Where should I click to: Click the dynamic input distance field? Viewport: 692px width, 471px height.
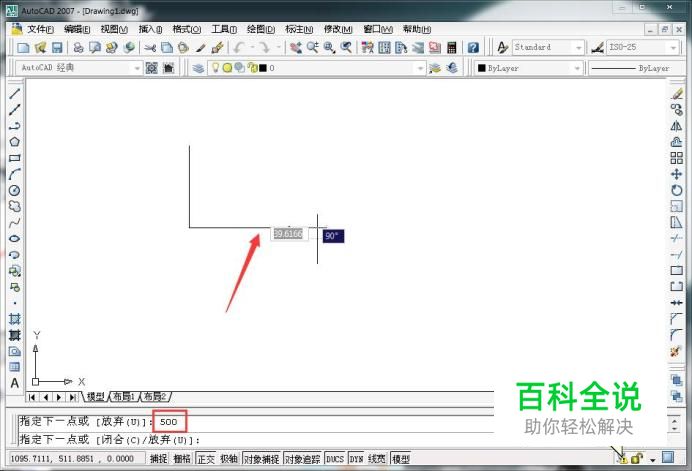pos(288,234)
